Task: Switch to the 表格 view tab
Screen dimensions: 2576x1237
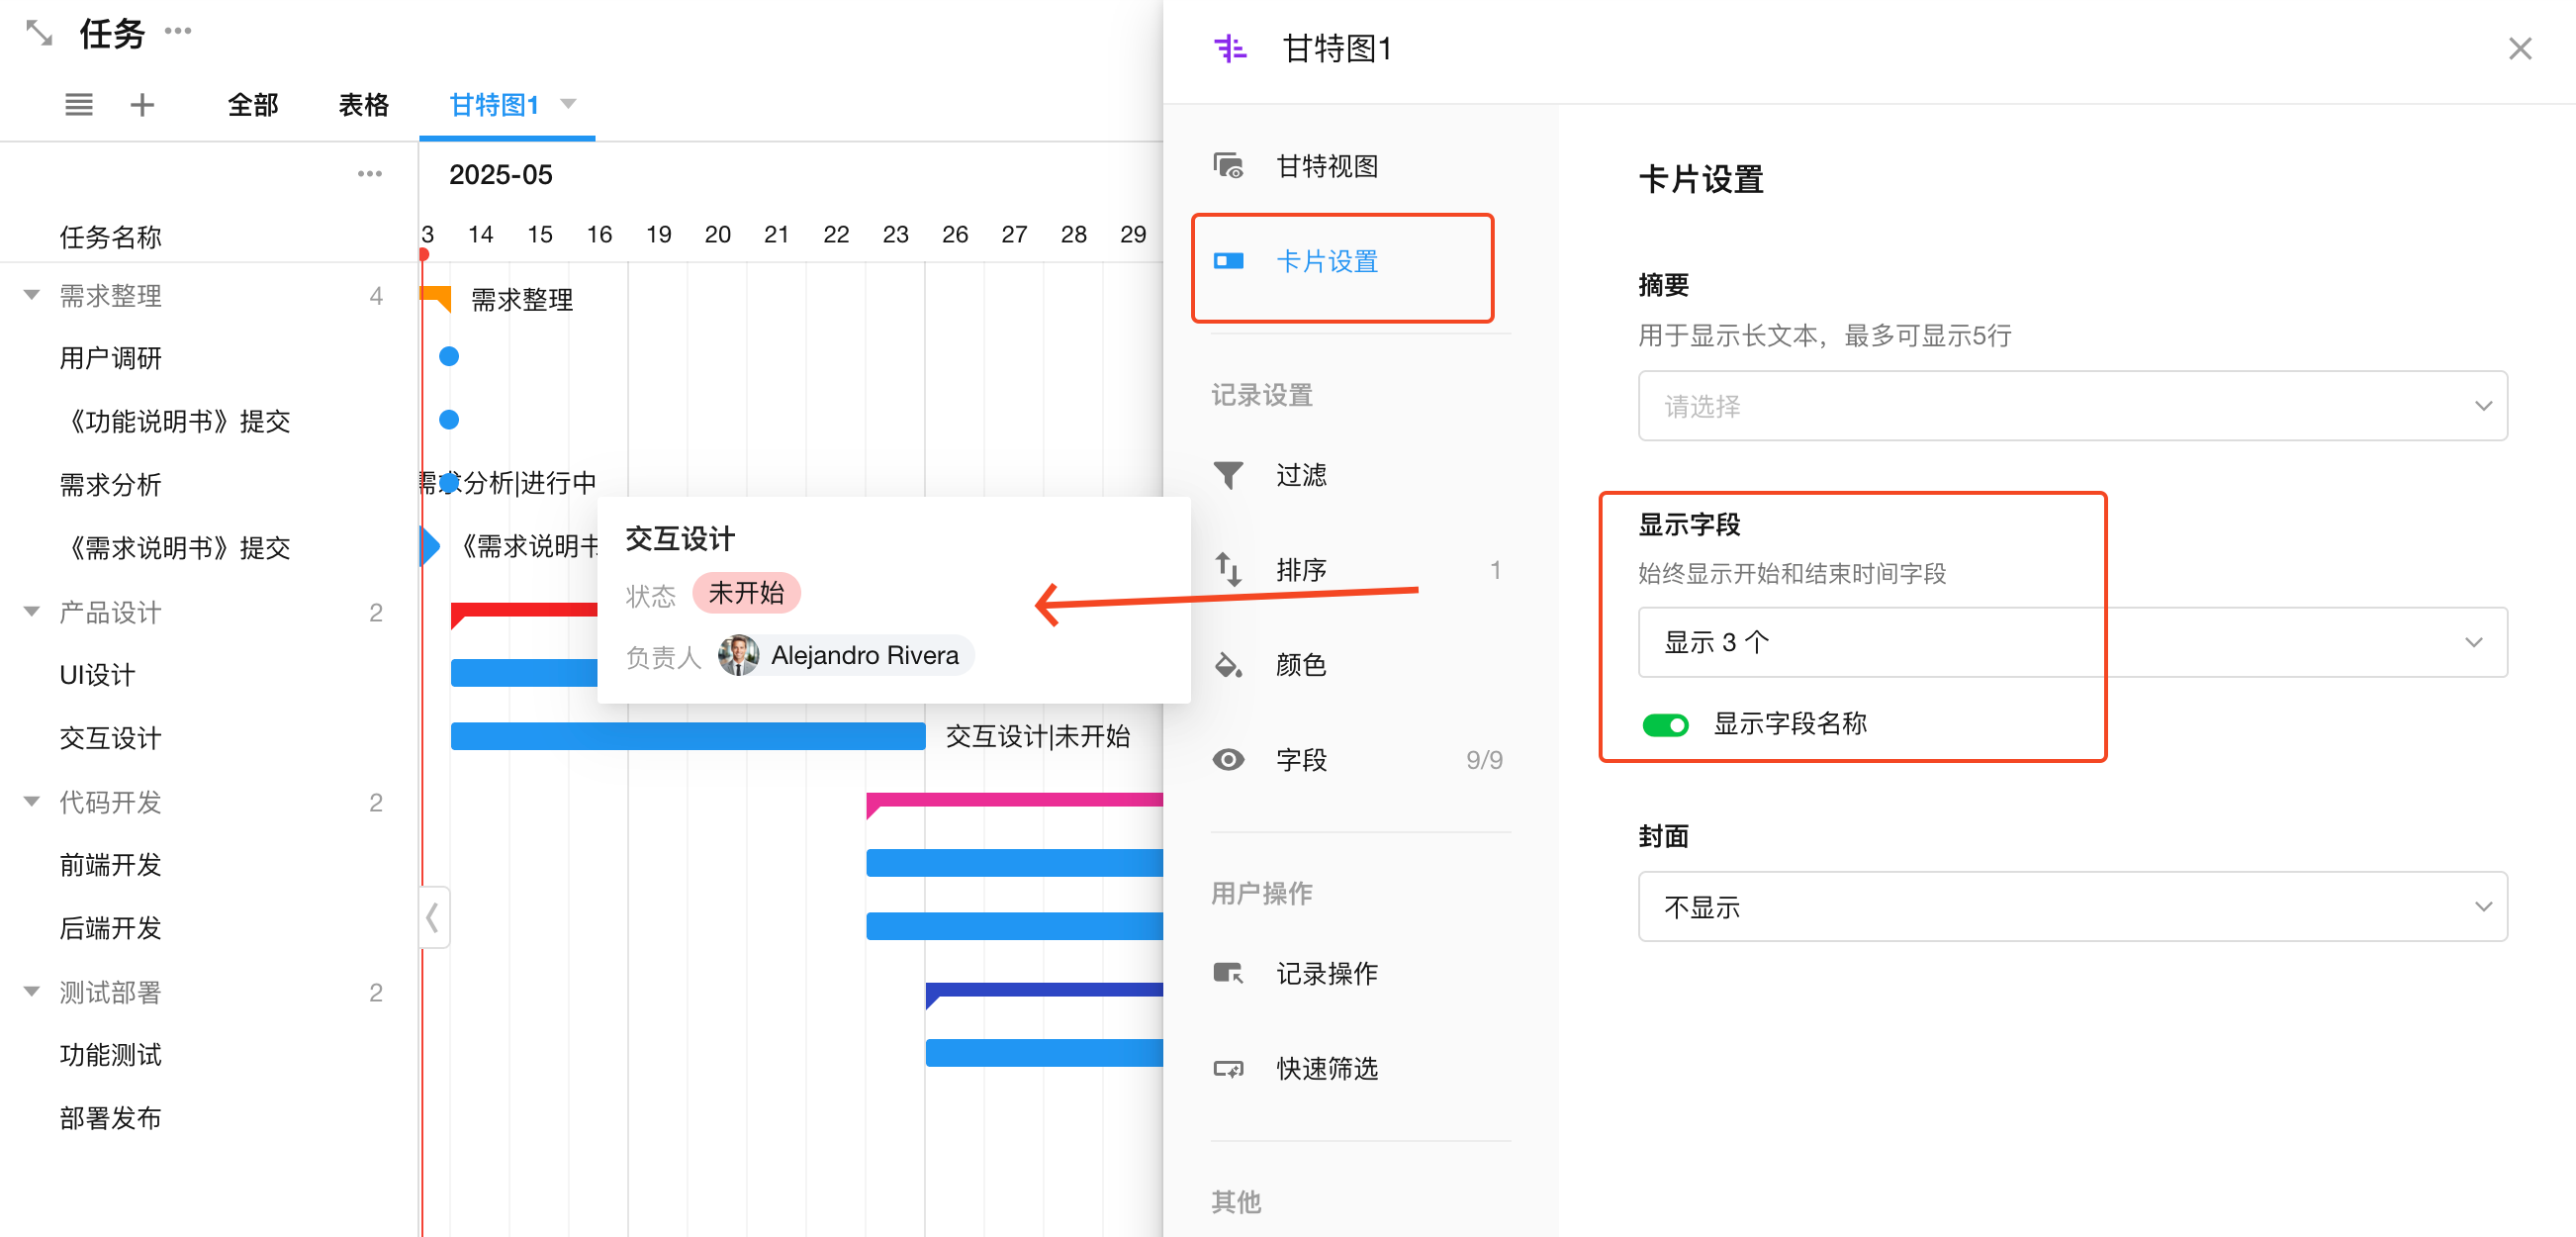Action: point(363,104)
